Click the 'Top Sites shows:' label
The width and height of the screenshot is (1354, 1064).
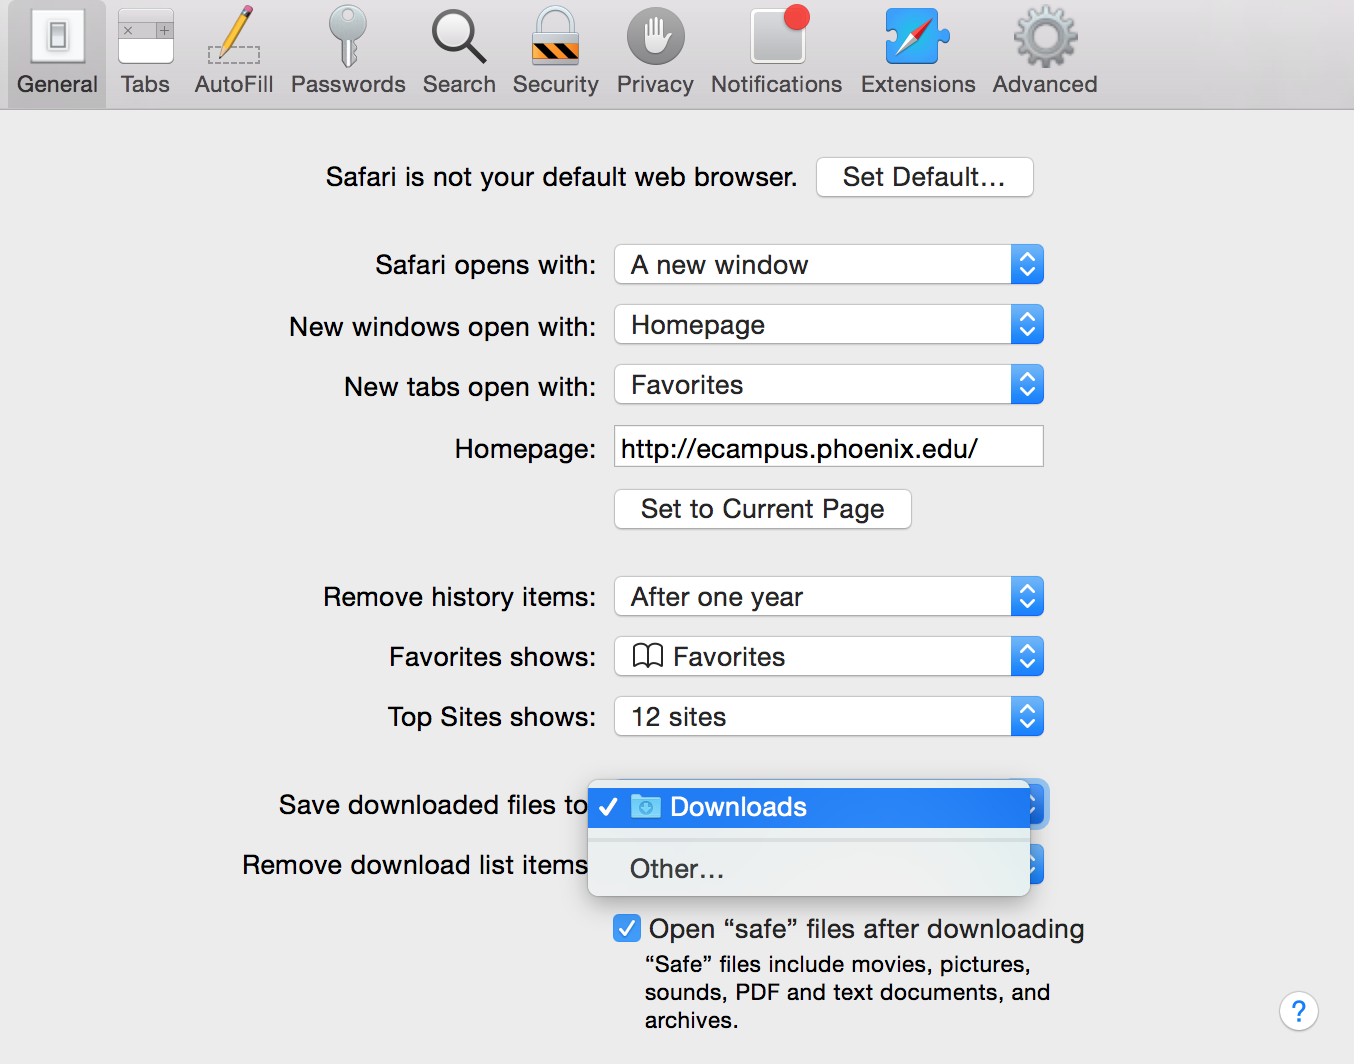tap(492, 717)
